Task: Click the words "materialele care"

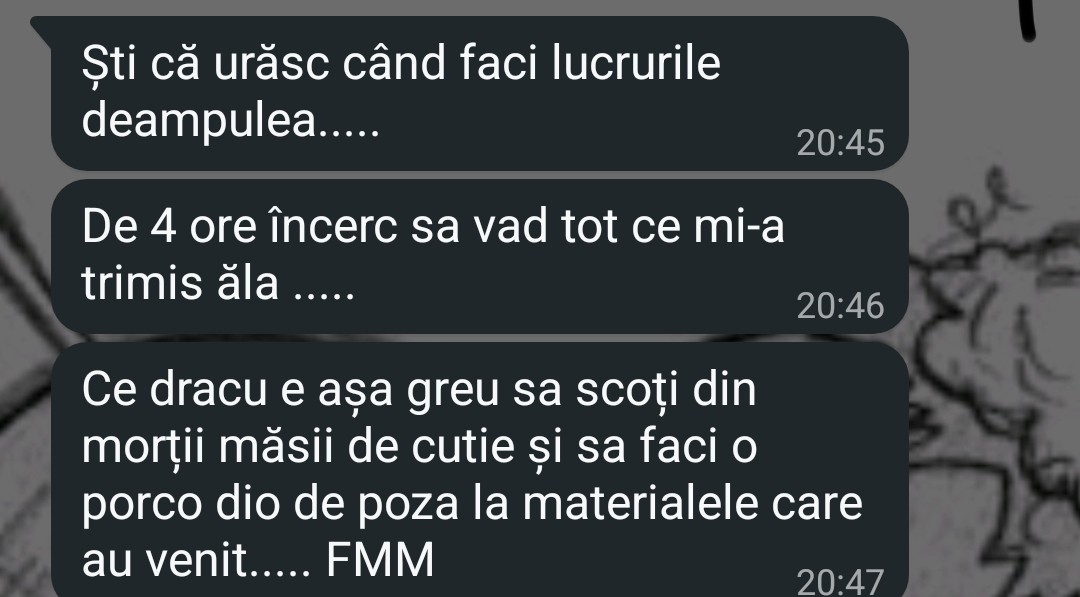Action: [692, 503]
